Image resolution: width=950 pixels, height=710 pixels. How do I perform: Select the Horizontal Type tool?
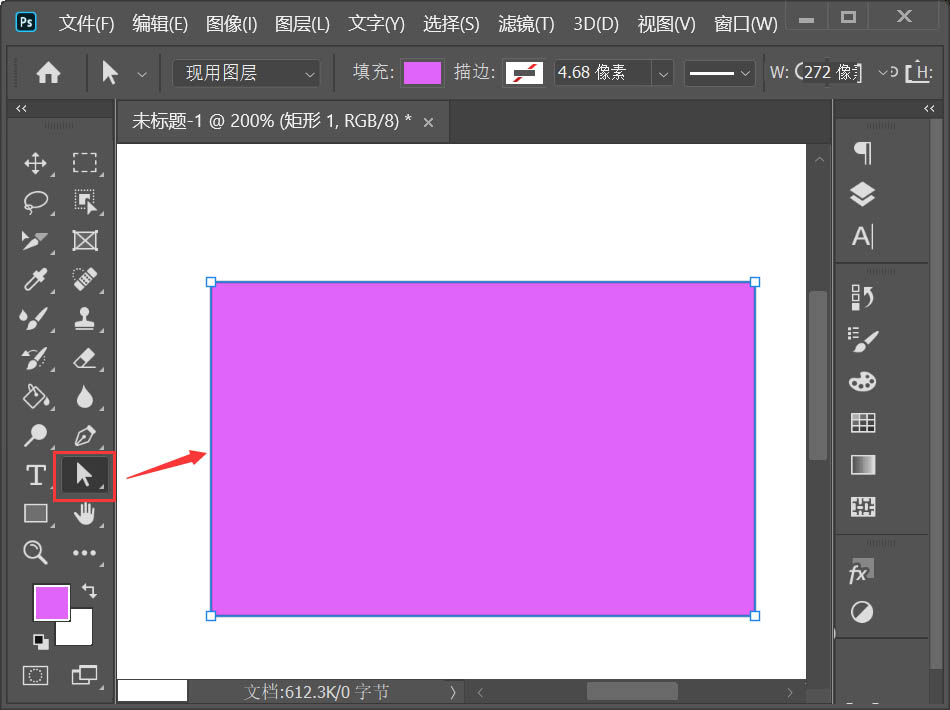pyautogui.click(x=35, y=475)
